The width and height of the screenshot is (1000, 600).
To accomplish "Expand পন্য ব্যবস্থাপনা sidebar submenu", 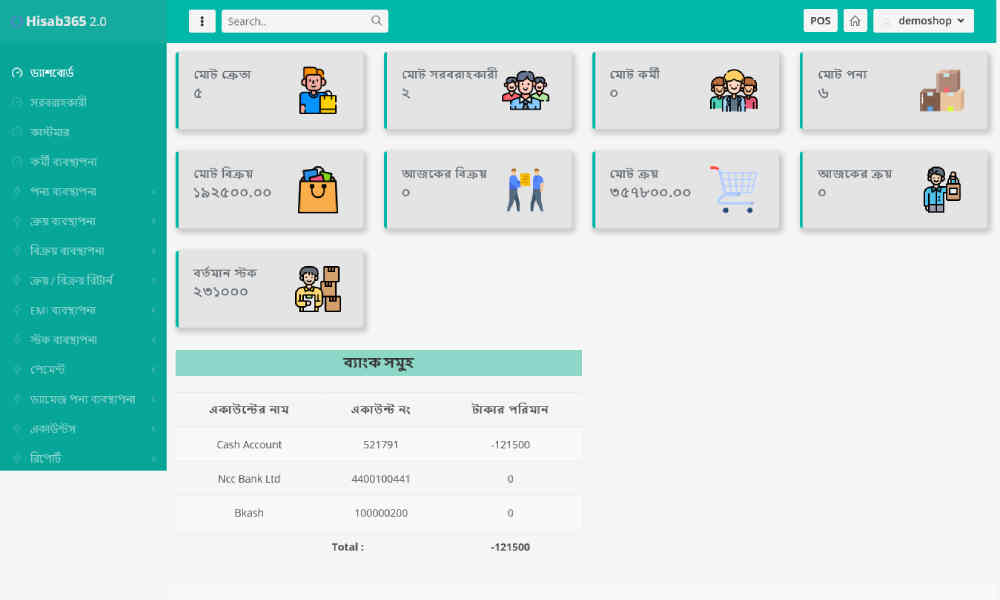I will (83, 191).
